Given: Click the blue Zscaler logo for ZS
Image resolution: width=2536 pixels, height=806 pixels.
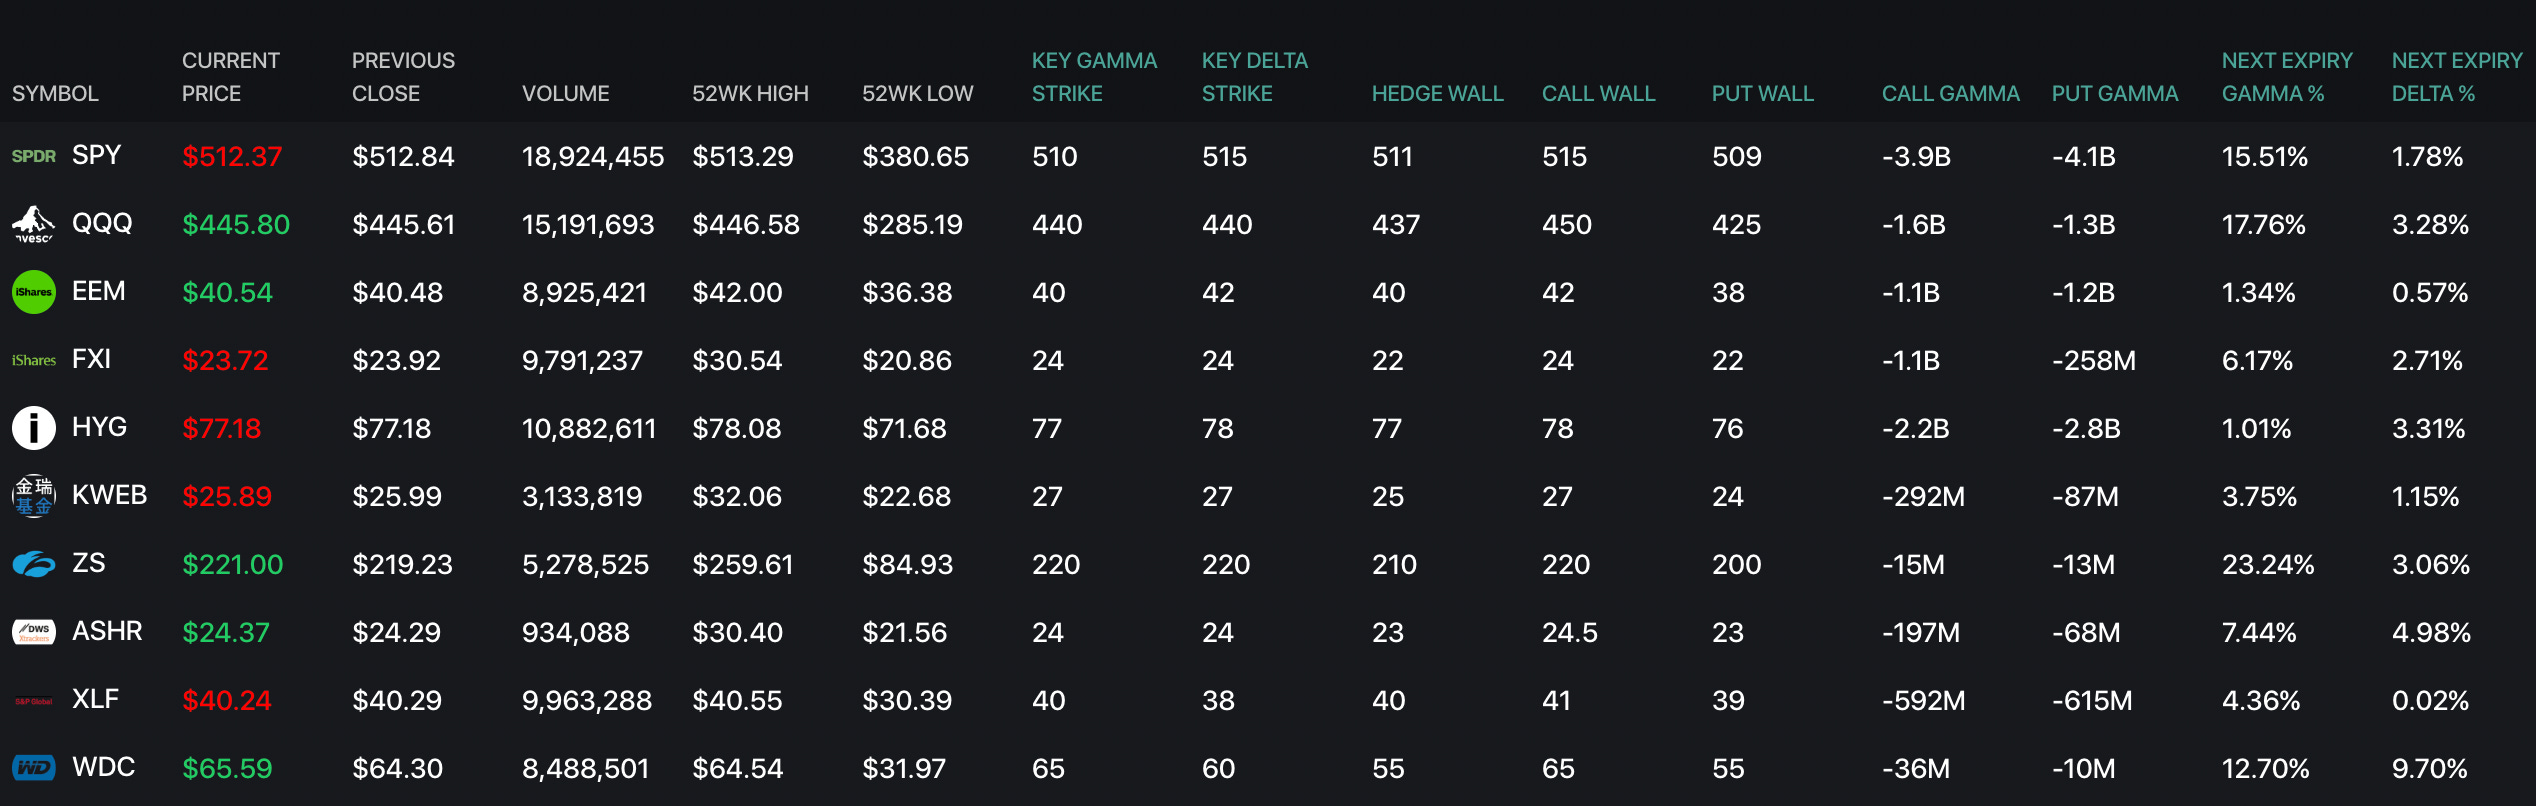Looking at the screenshot, I should [x=33, y=564].
